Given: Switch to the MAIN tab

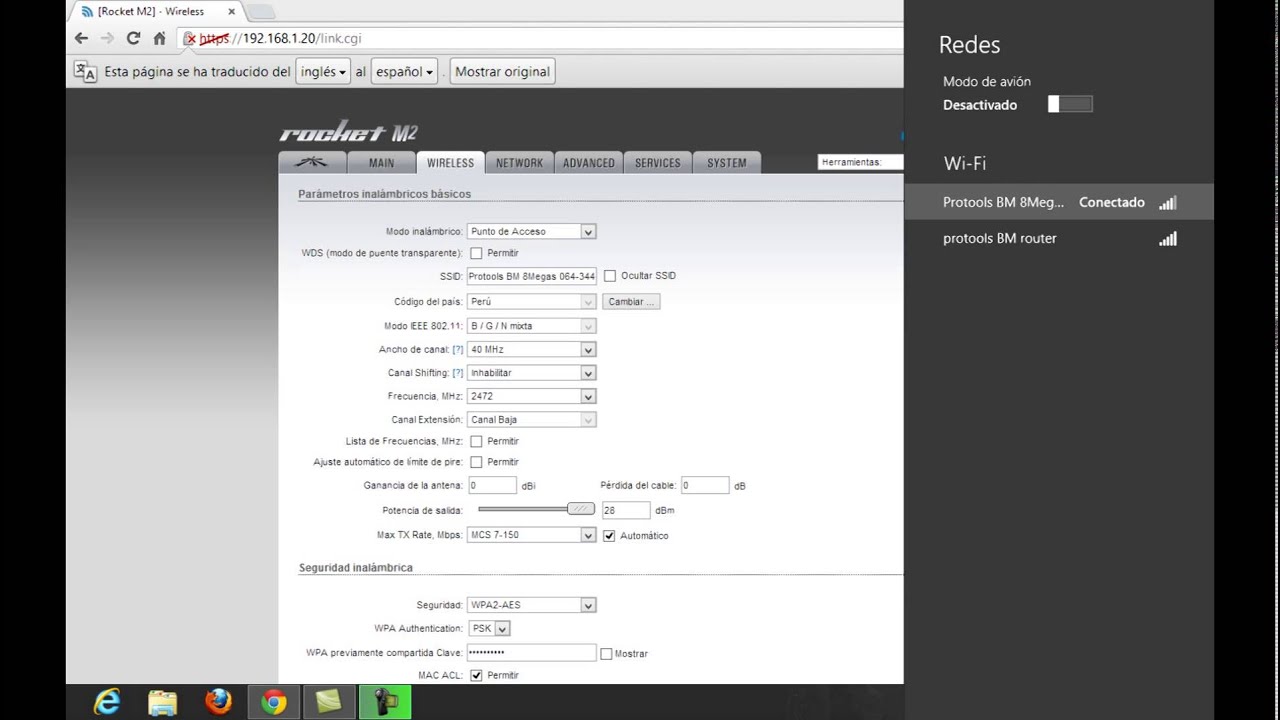Looking at the screenshot, I should point(381,162).
